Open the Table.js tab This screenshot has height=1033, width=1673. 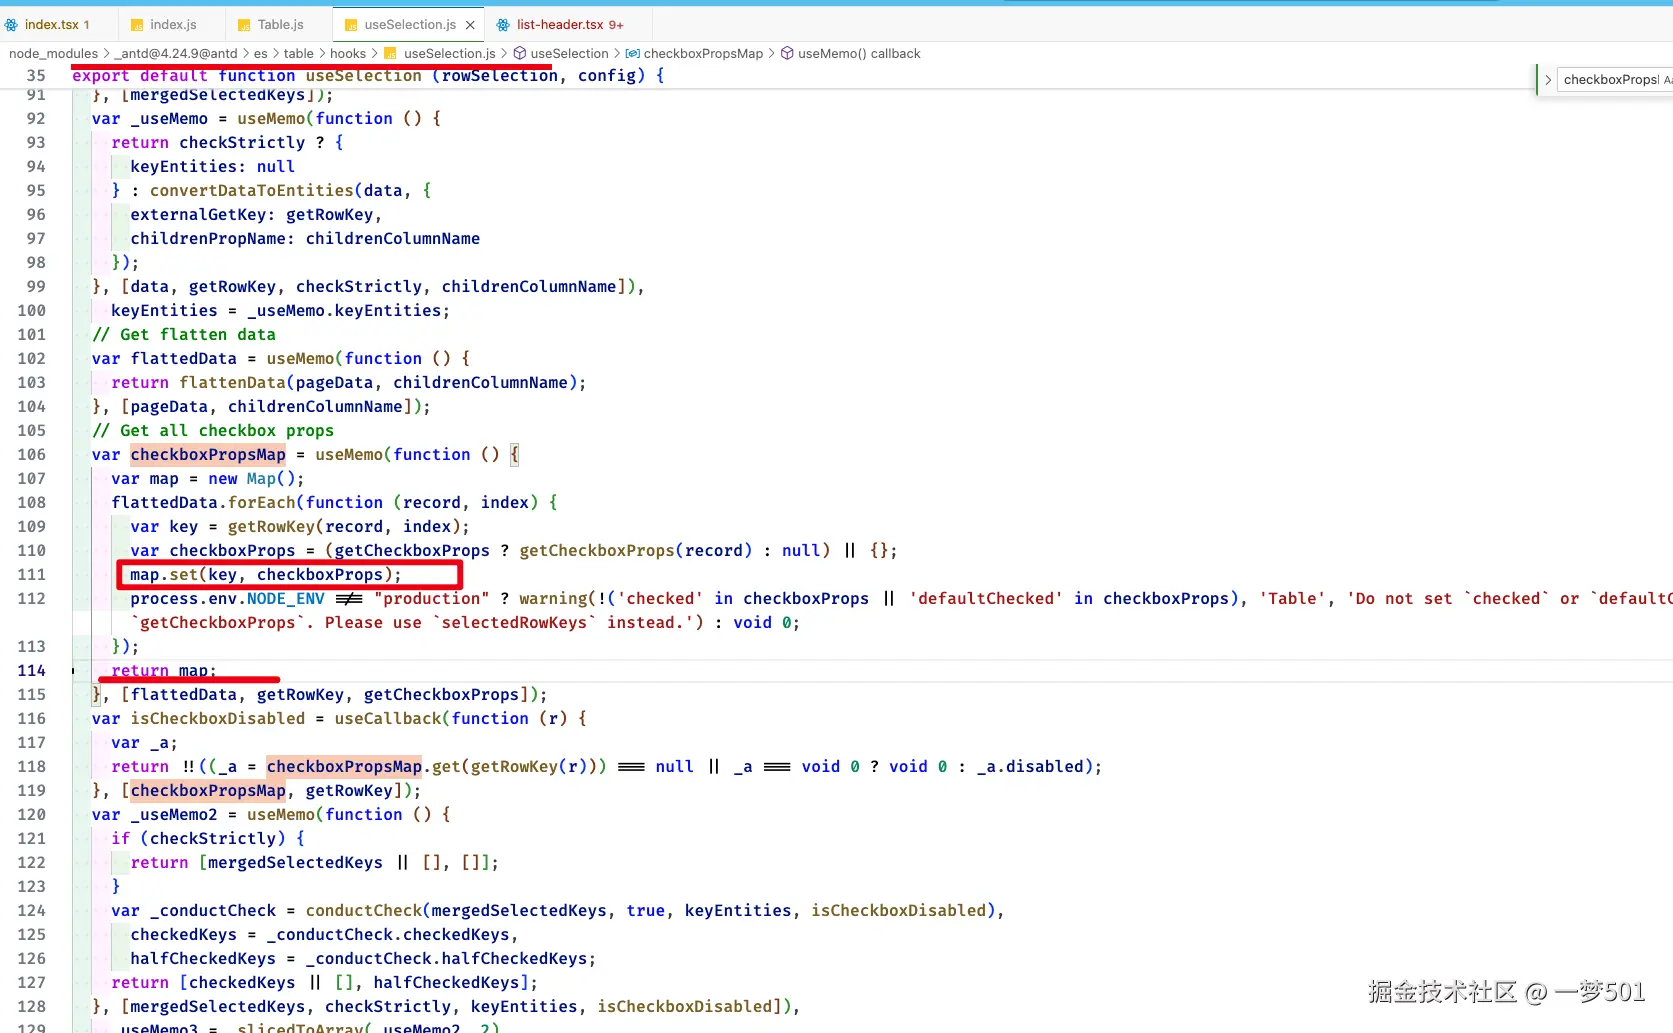(280, 25)
